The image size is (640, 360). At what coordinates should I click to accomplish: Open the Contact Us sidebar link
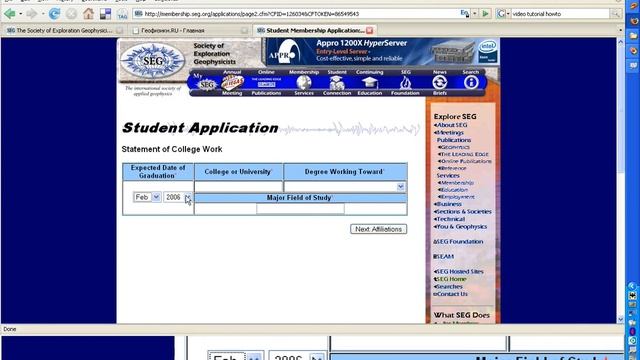click(x=451, y=294)
